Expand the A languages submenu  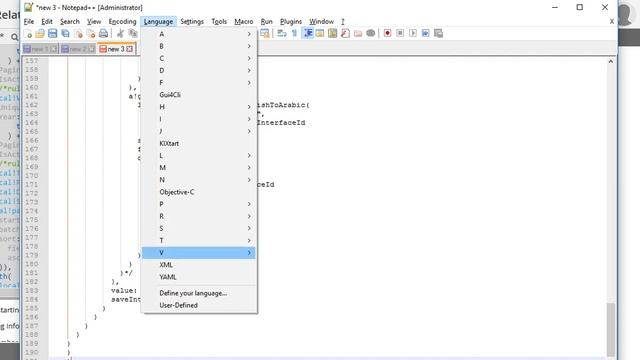(199, 34)
